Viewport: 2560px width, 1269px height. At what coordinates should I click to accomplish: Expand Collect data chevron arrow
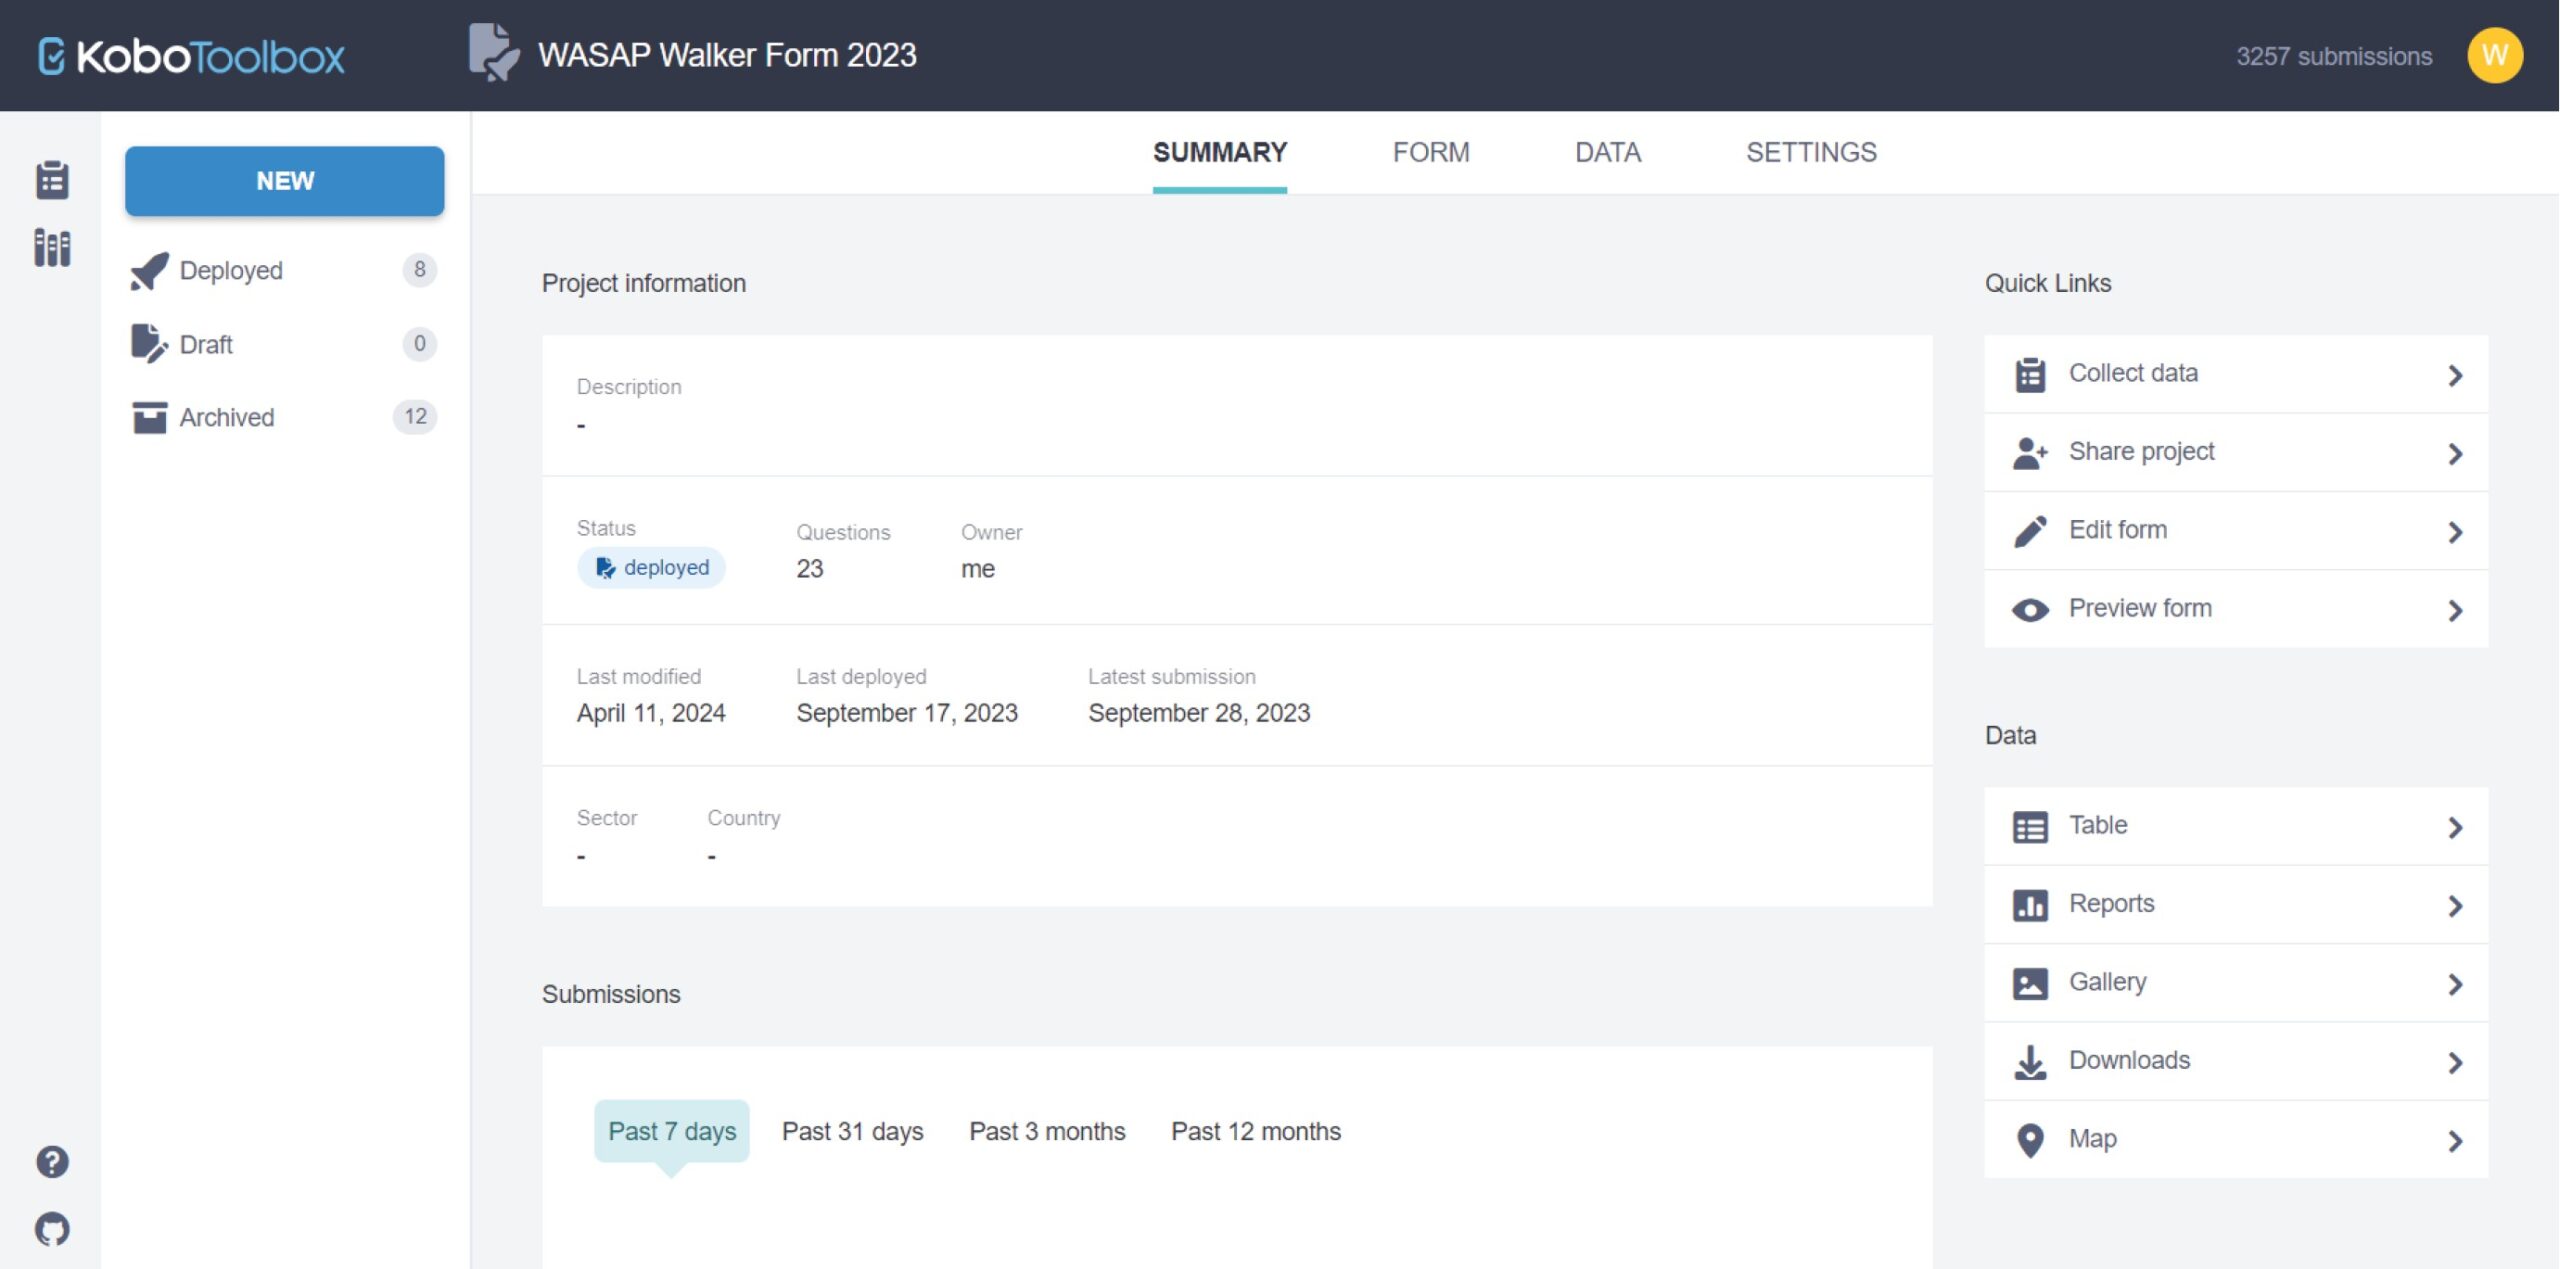pos(2455,375)
